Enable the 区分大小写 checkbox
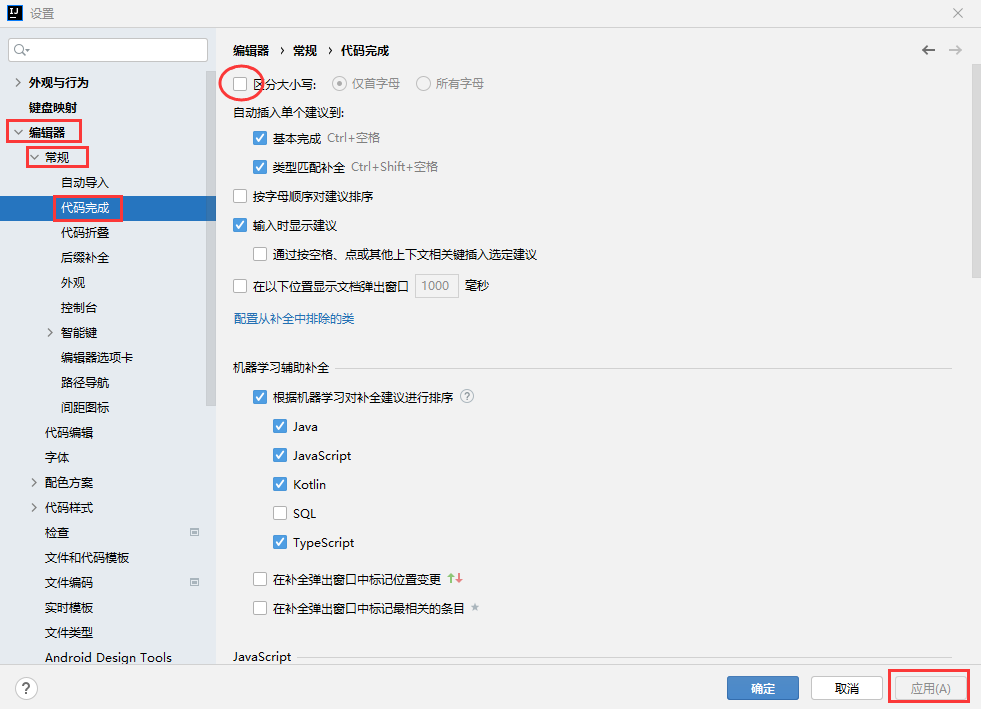 click(240, 84)
